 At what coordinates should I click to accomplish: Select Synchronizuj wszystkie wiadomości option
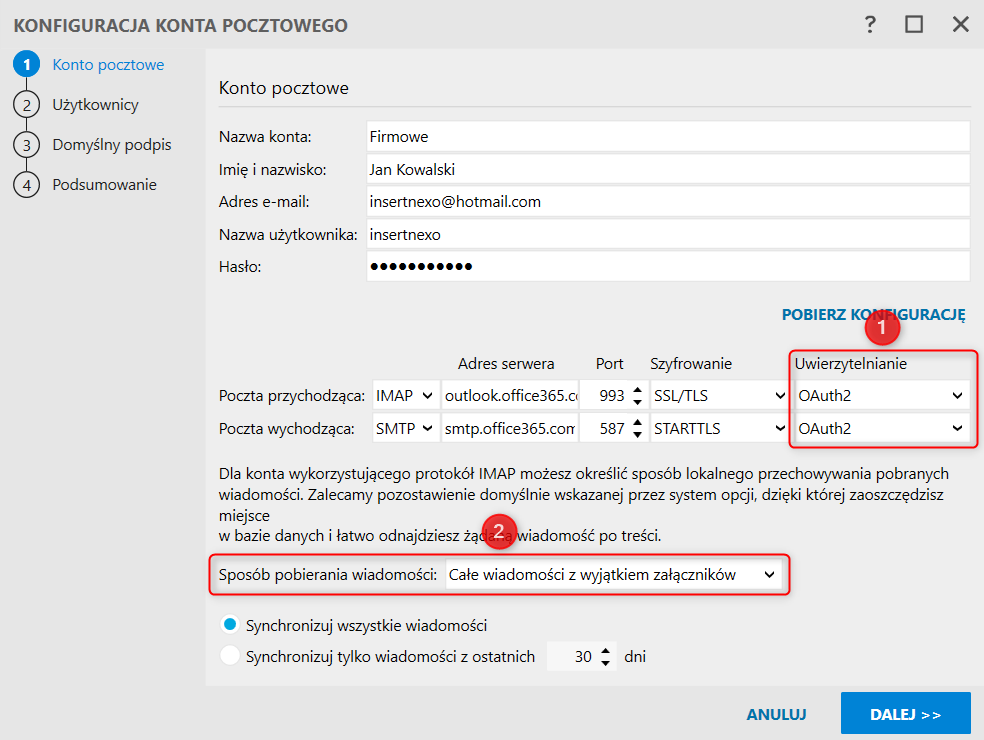click(x=230, y=626)
